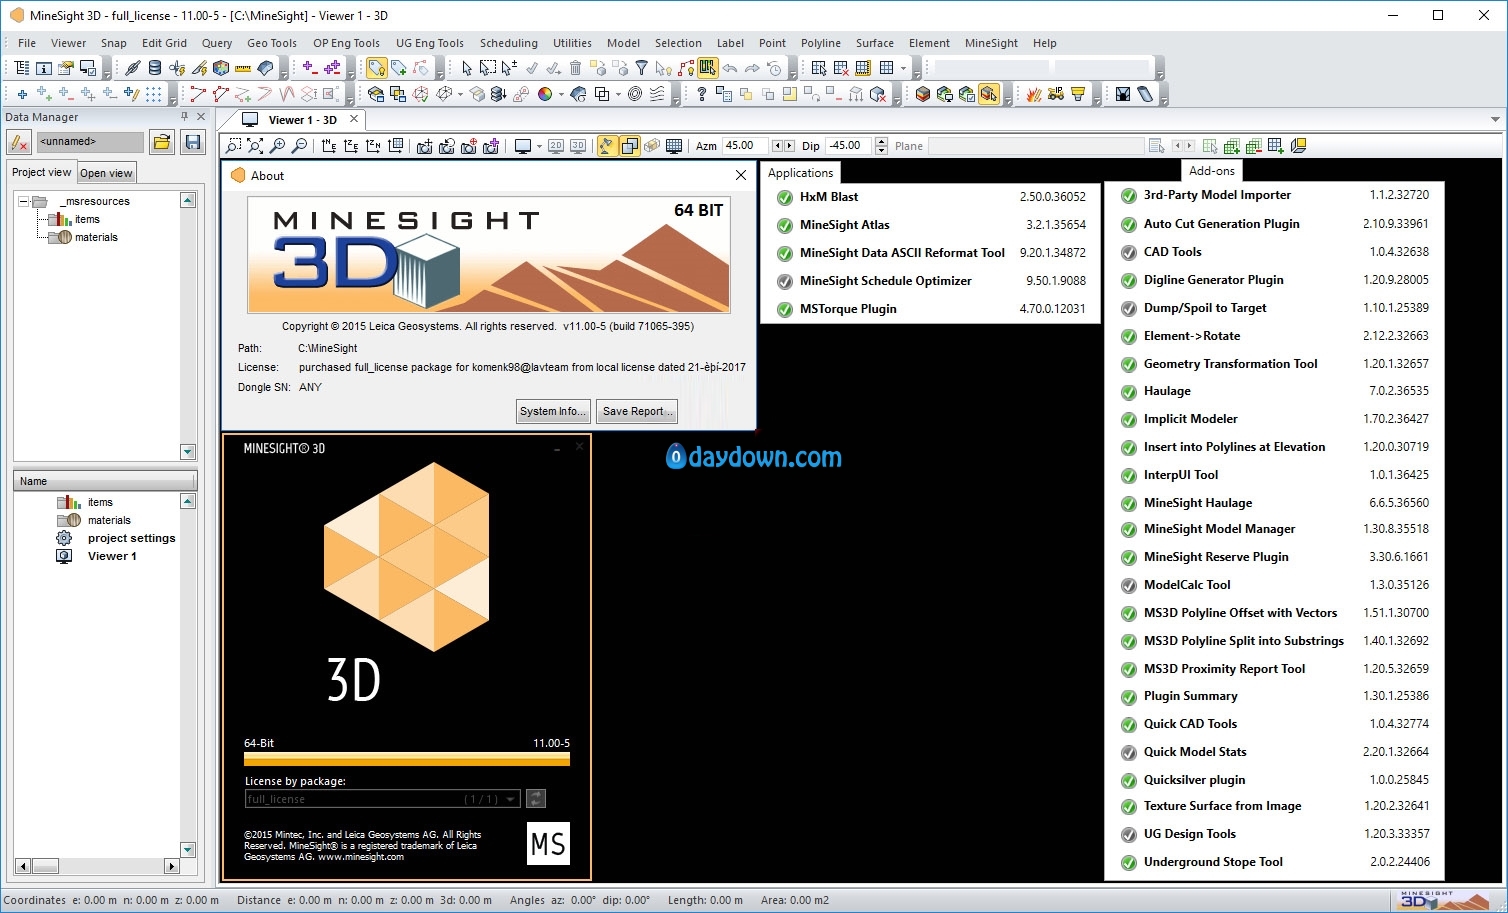Screen dimensions: 1508x913
Task: Click the save disk icon in Data Manager
Action: [x=193, y=143]
